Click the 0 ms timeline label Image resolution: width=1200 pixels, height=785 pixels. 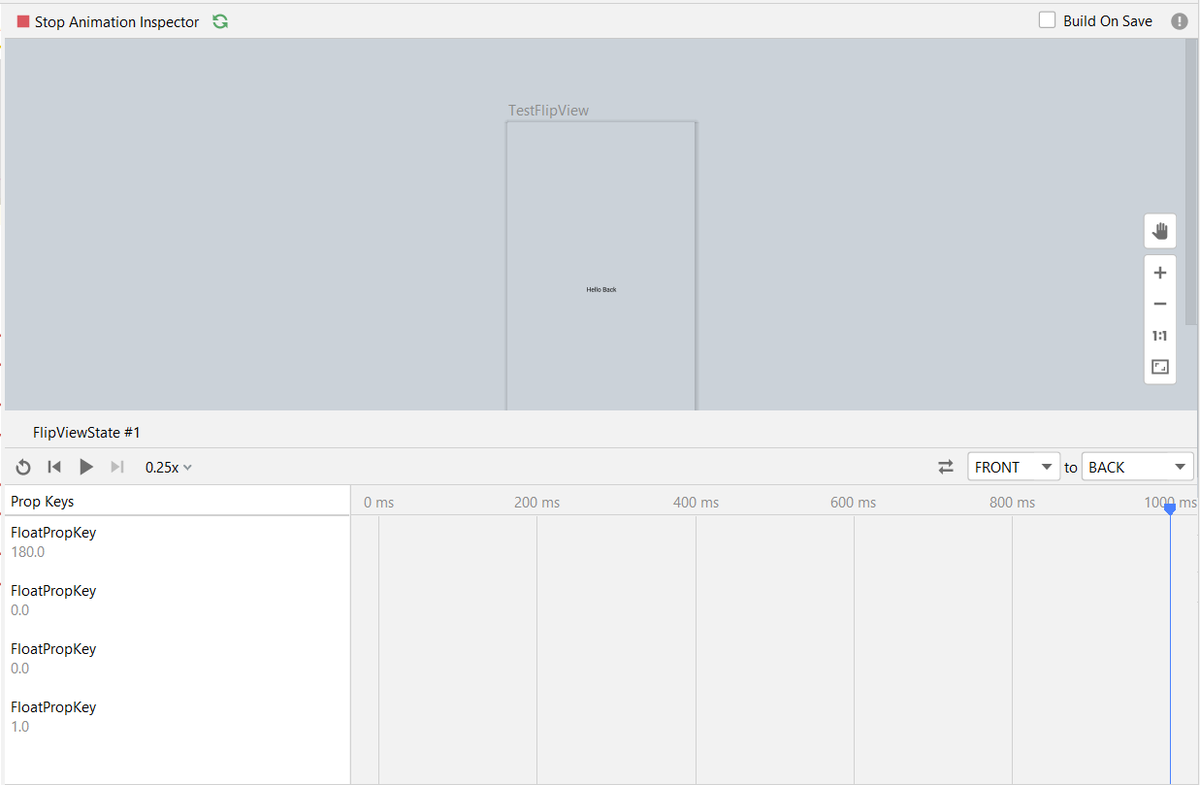coord(379,502)
